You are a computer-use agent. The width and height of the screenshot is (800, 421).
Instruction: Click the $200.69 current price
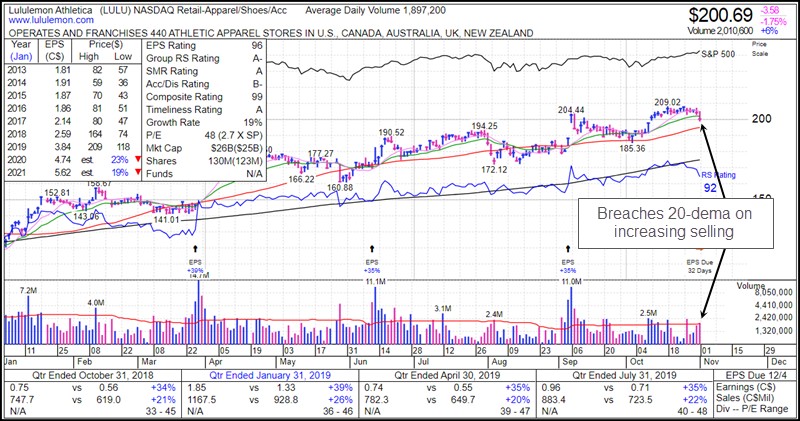click(720, 15)
